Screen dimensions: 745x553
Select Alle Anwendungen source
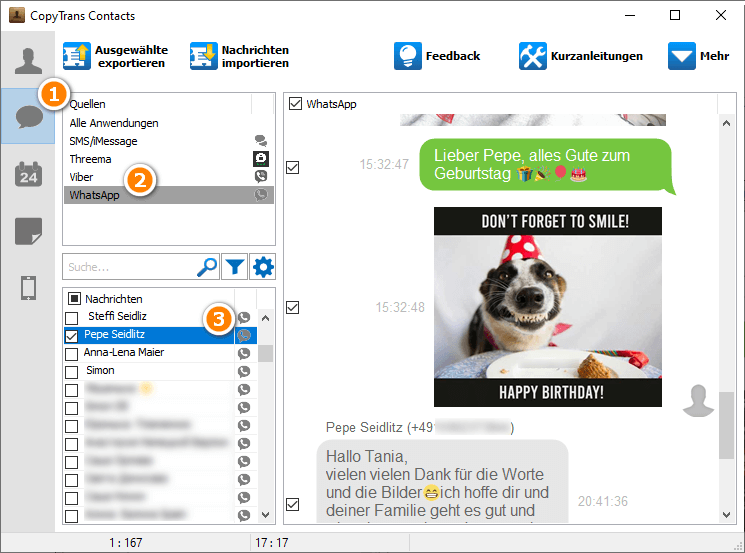click(x=169, y=123)
